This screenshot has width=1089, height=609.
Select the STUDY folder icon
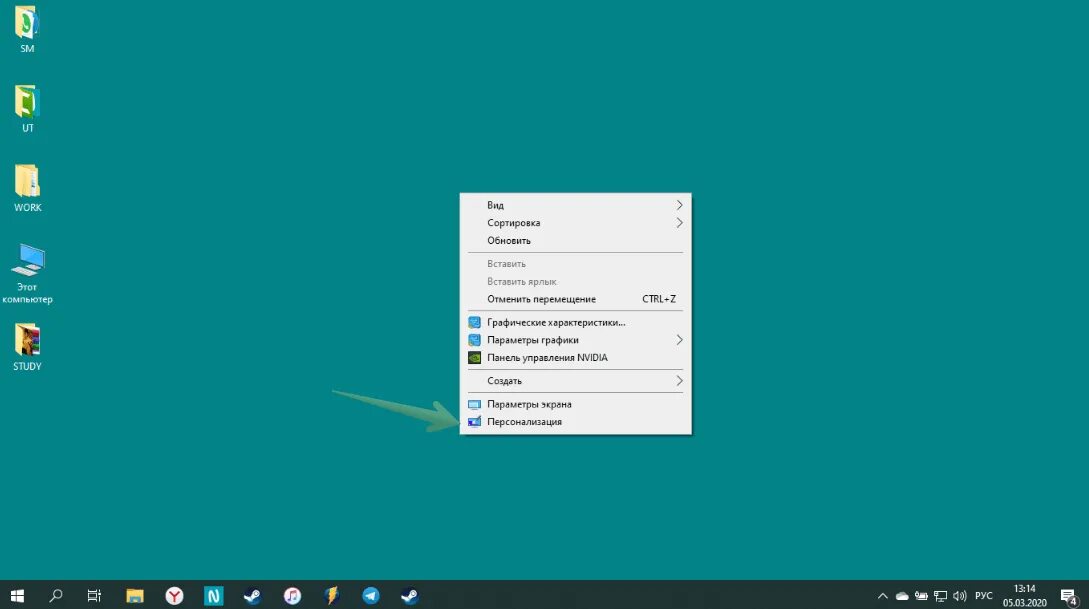[x=27, y=347]
